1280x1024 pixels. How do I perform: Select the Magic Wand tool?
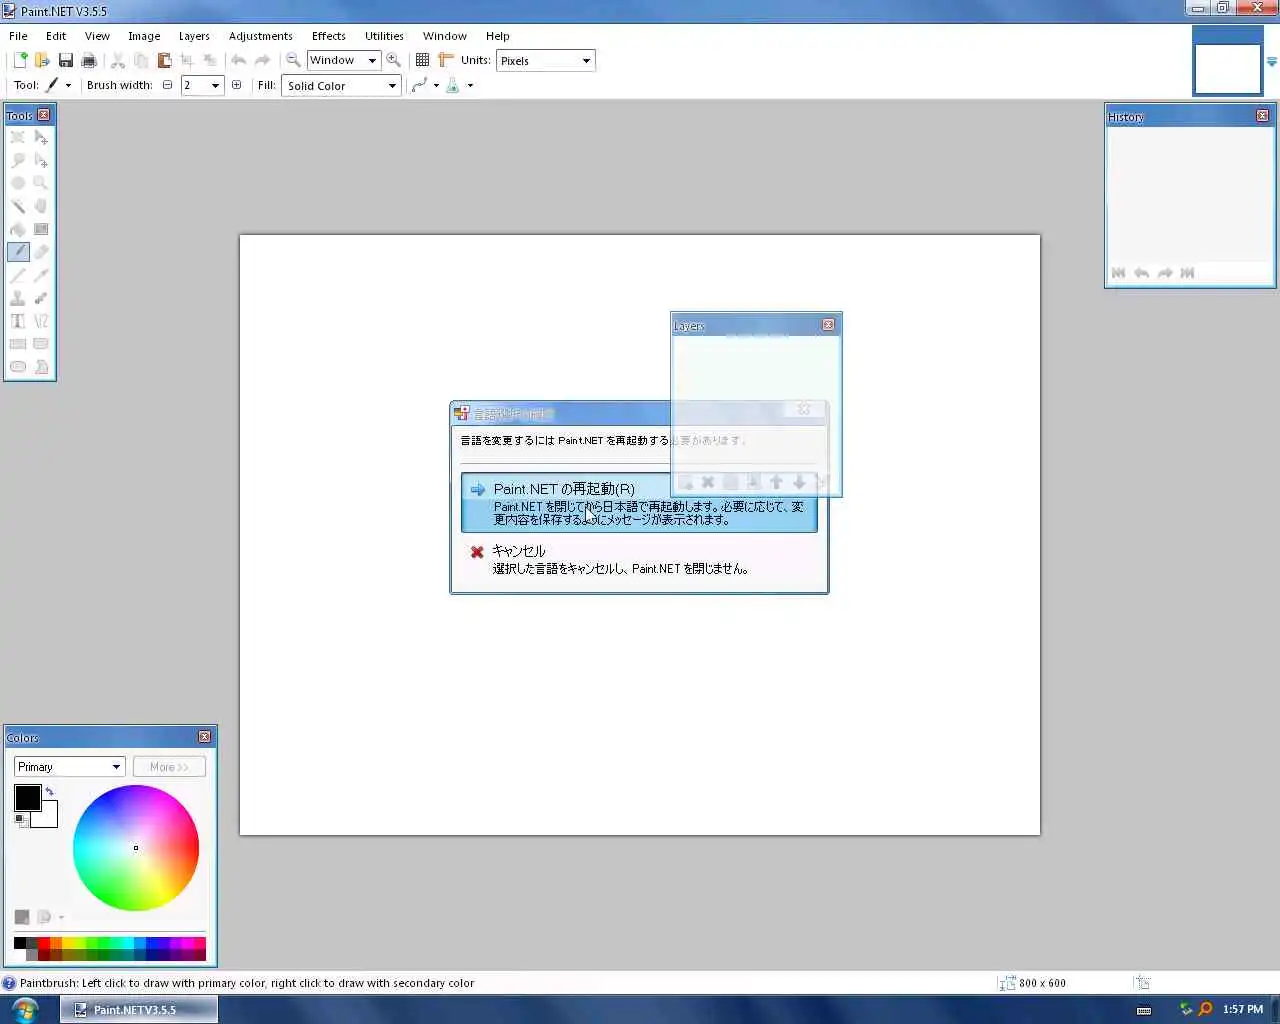(18, 206)
